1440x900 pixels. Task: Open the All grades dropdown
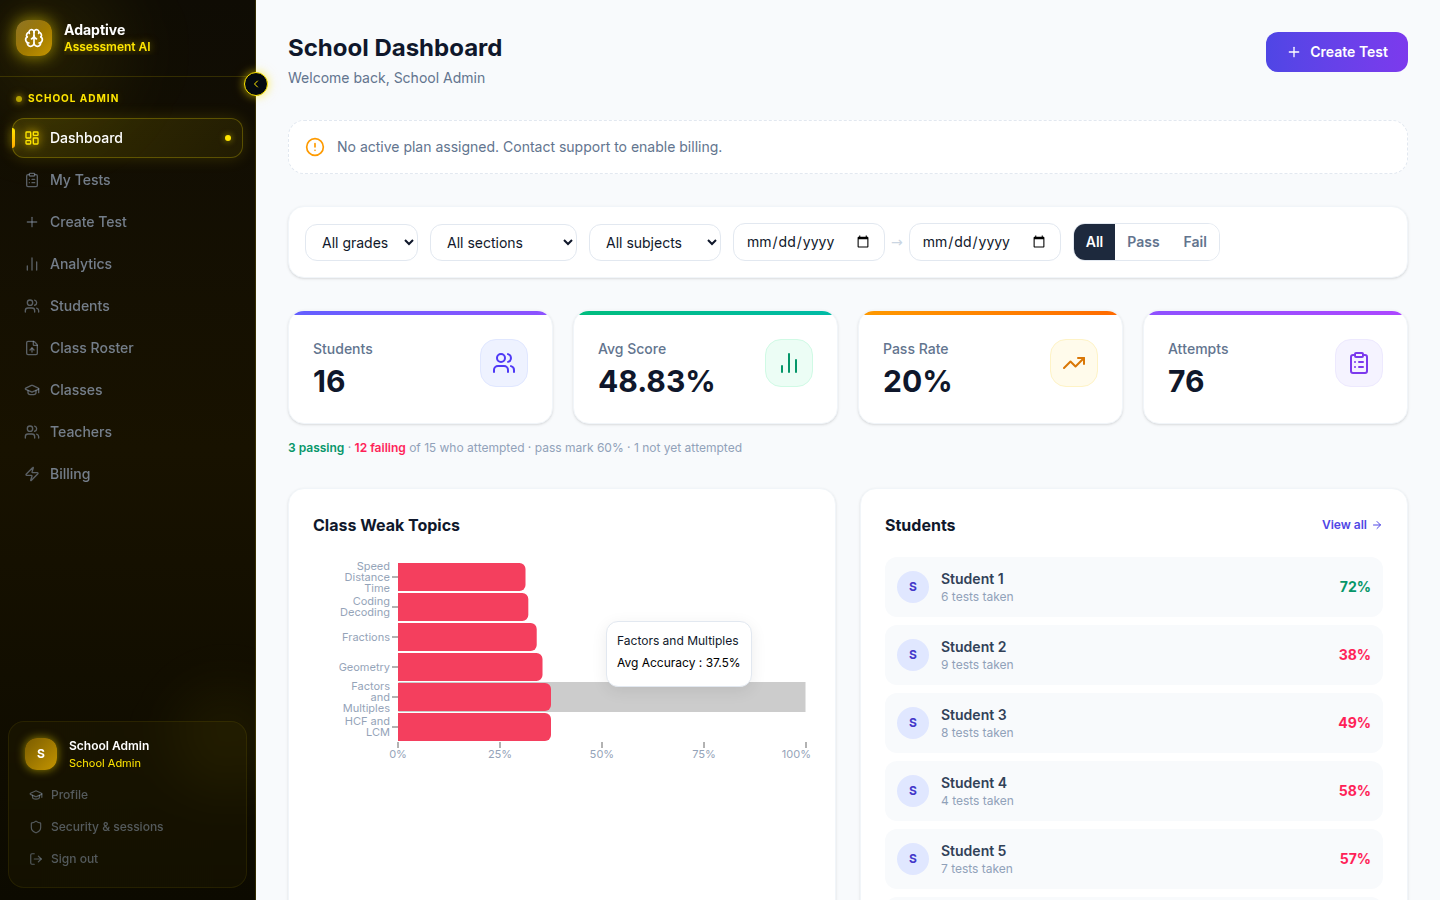361,242
